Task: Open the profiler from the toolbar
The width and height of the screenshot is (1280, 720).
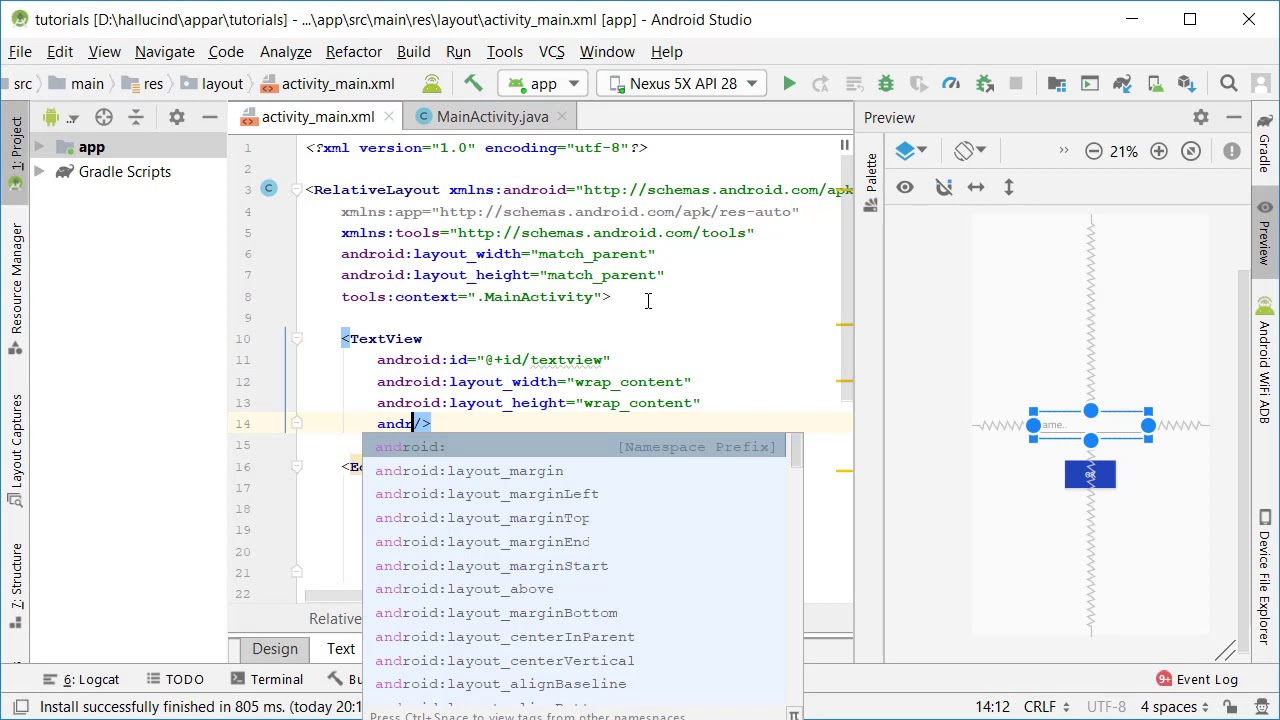Action: (x=951, y=84)
